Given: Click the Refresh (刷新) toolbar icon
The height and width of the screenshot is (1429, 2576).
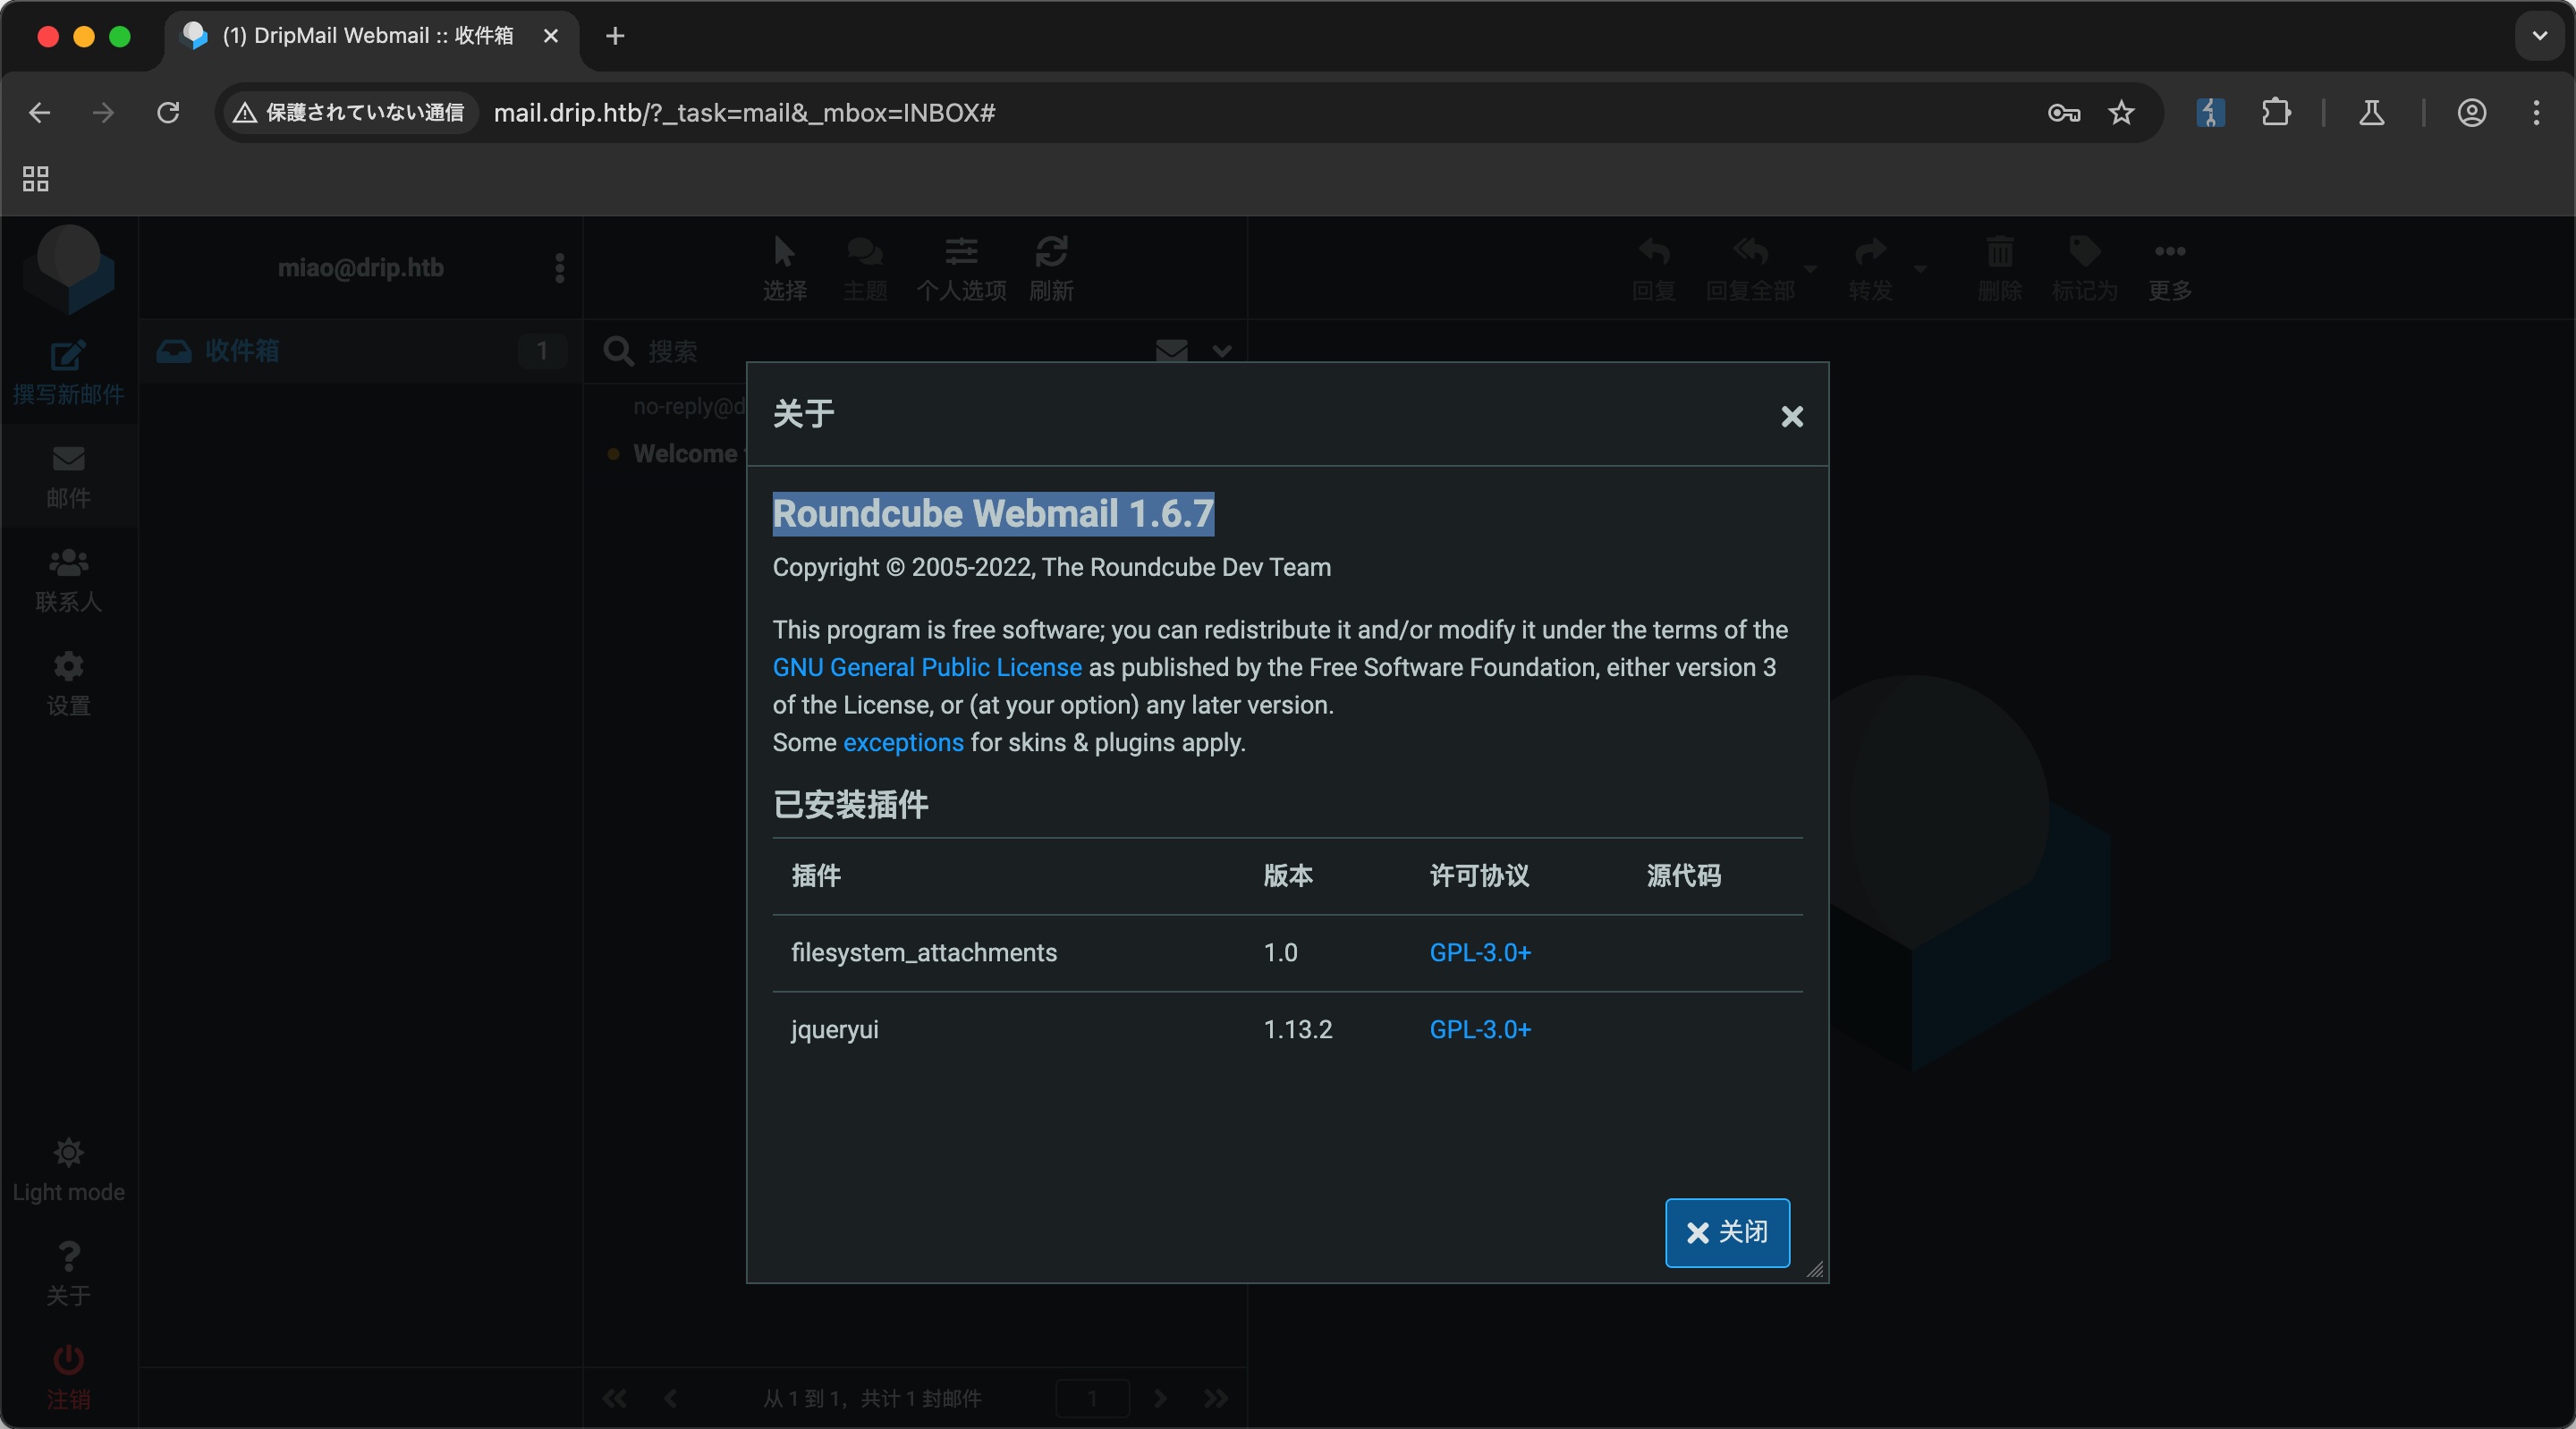Looking at the screenshot, I should click(x=1051, y=252).
